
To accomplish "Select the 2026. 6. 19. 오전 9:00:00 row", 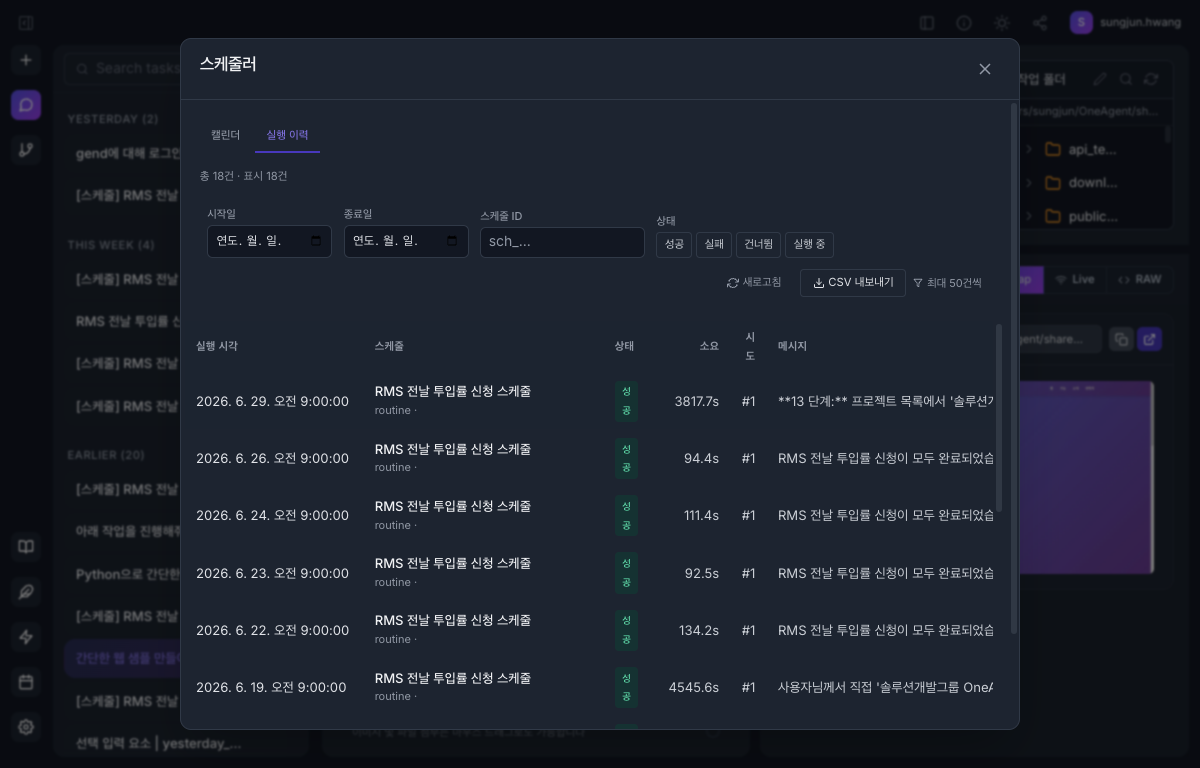I will [594, 687].
